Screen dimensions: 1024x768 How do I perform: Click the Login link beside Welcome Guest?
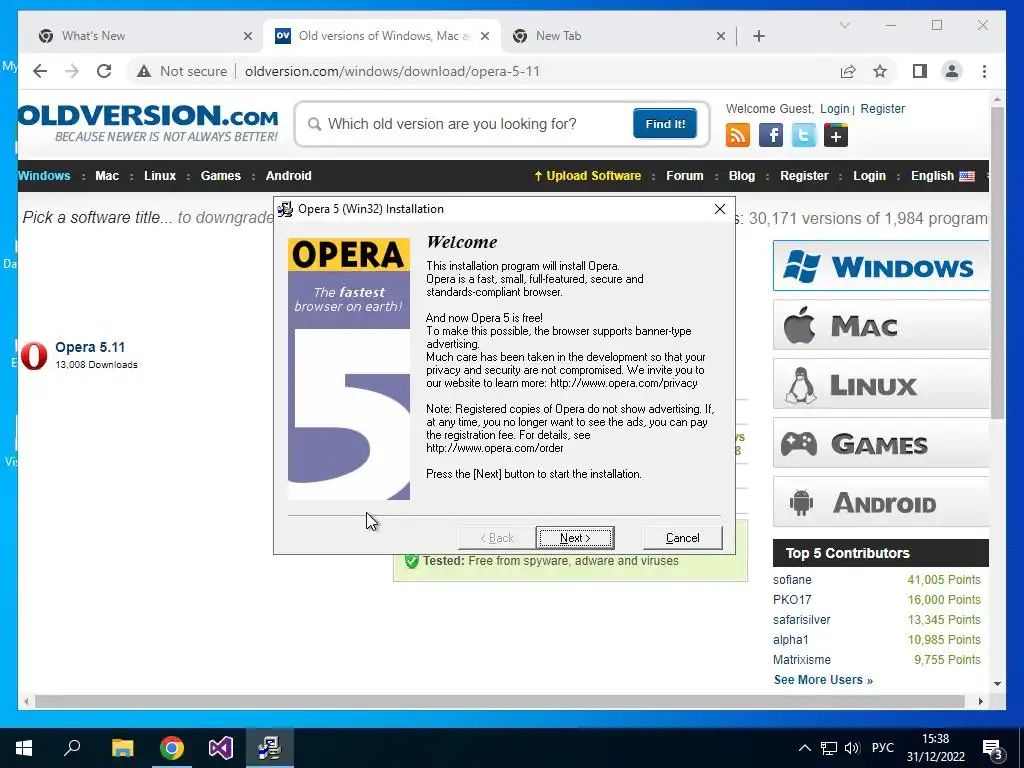click(835, 109)
